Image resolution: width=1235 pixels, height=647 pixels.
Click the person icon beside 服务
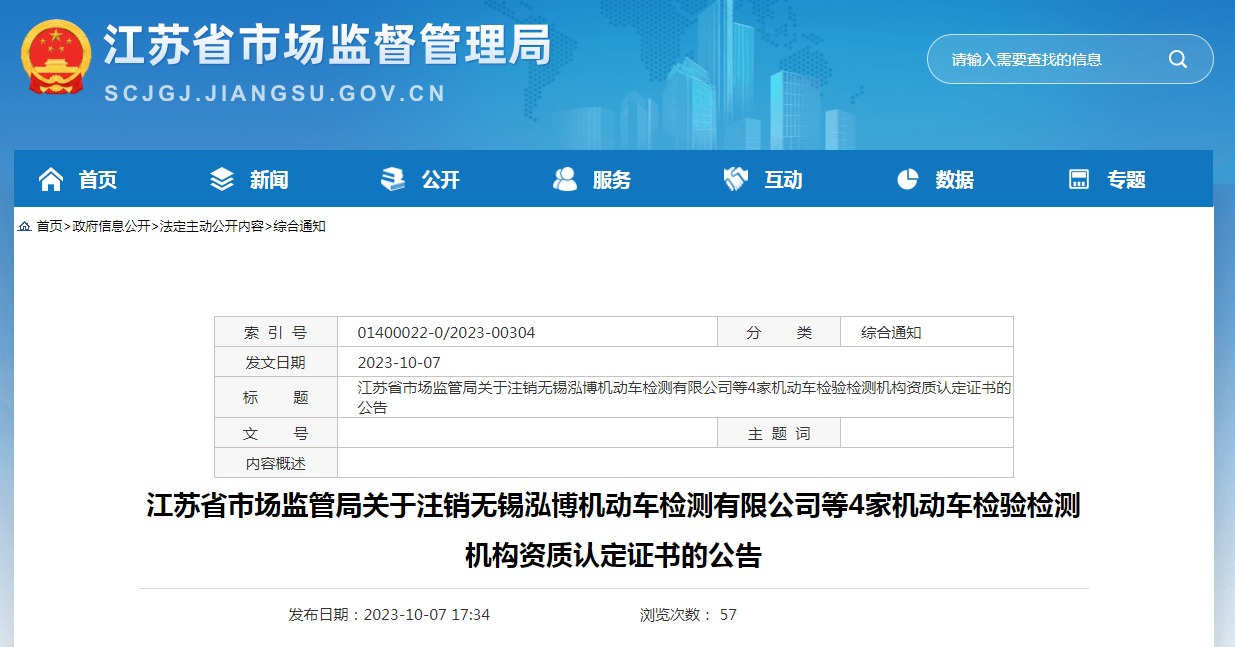click(x=565, y=179)
